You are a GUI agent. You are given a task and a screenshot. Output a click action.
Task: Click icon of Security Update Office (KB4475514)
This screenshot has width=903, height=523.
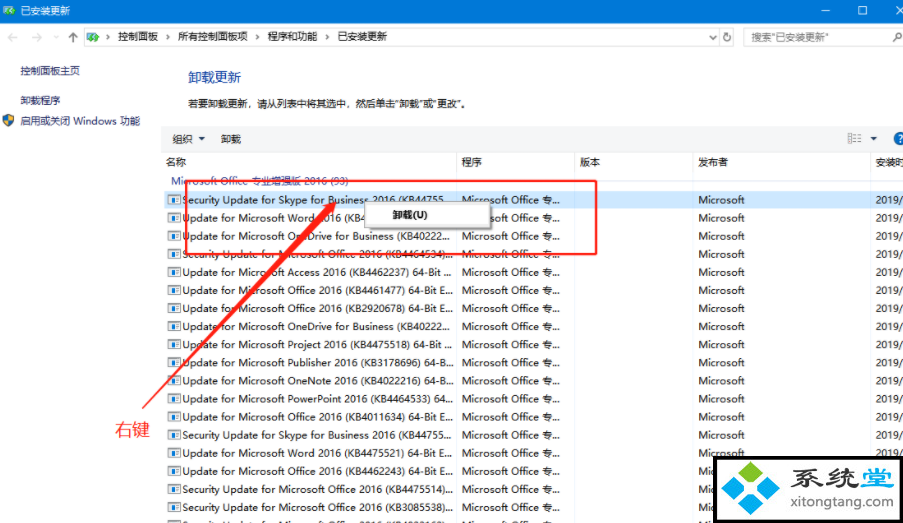173,489
